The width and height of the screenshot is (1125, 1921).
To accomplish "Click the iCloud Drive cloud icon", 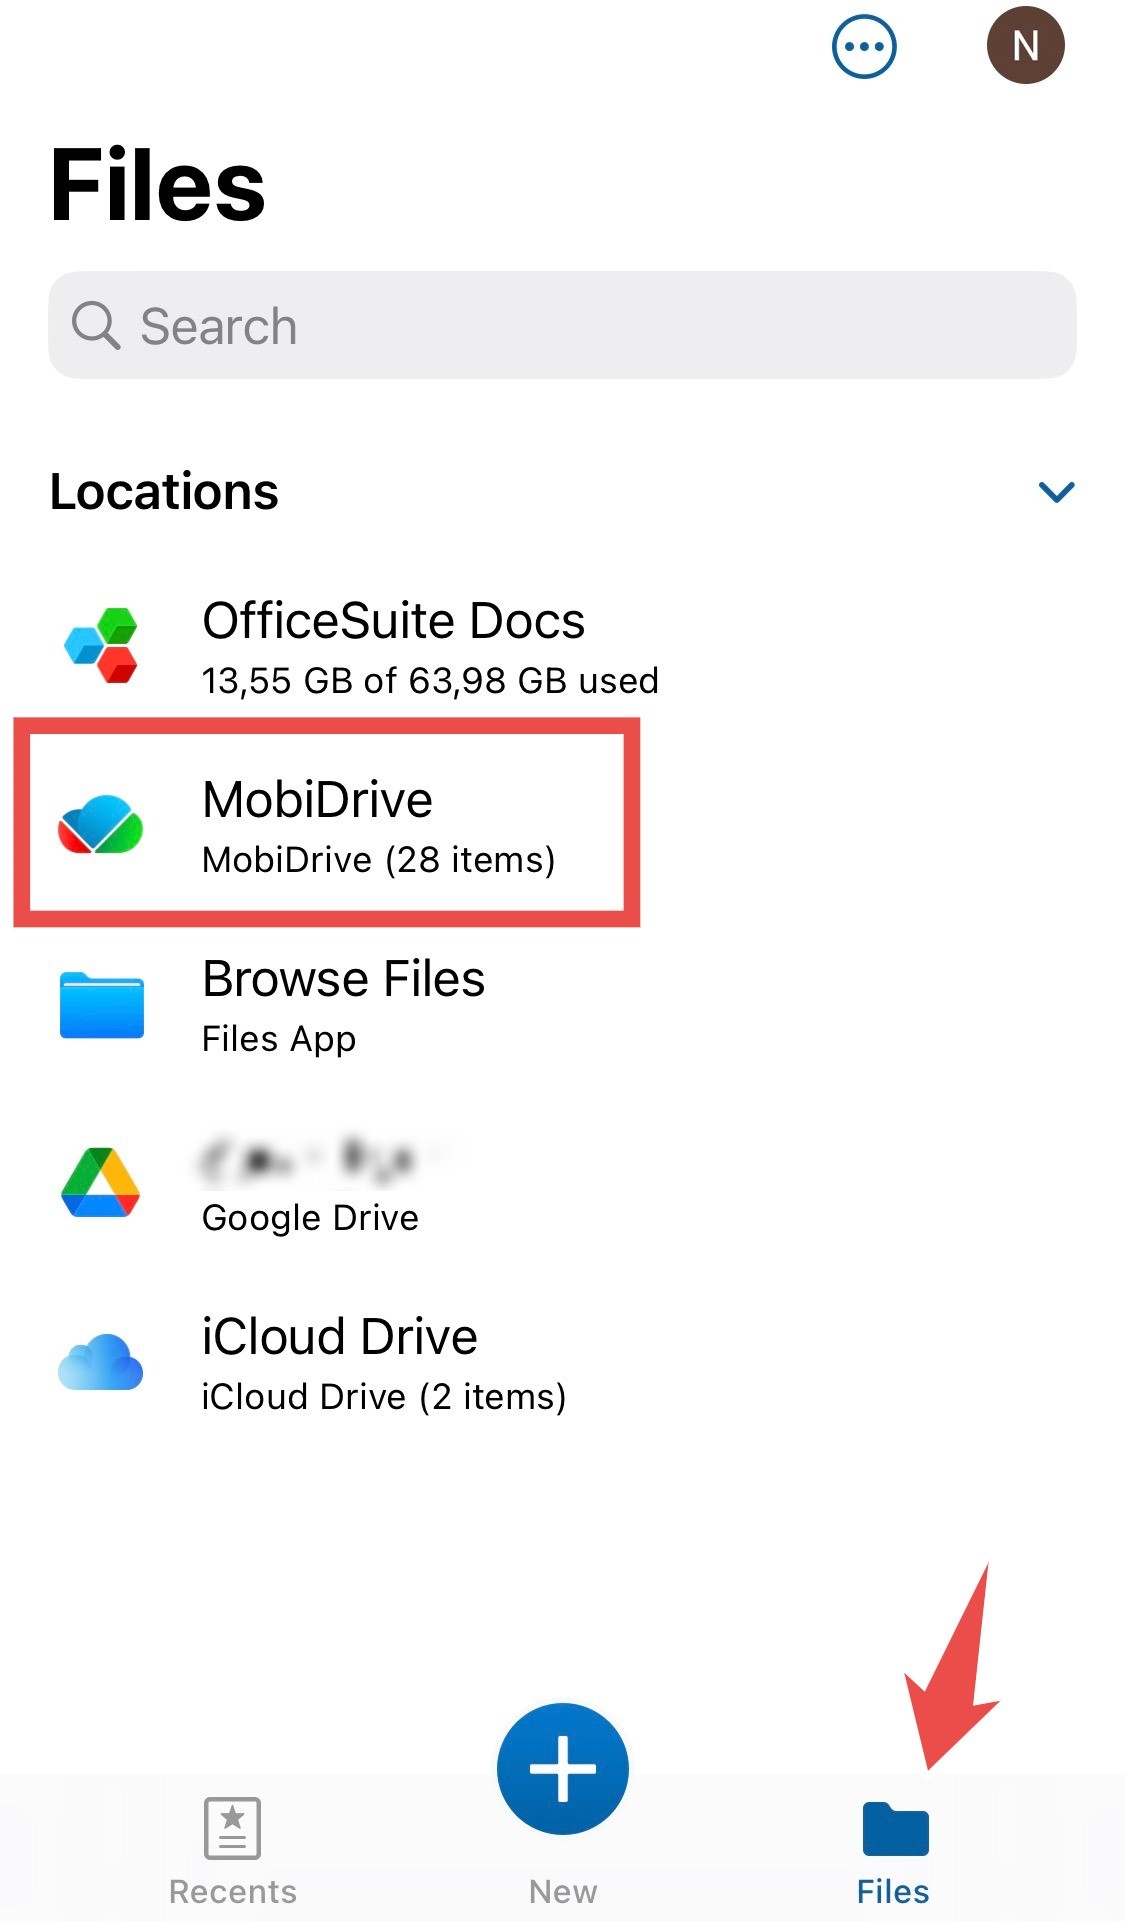I will click(x=100, y=1361).
